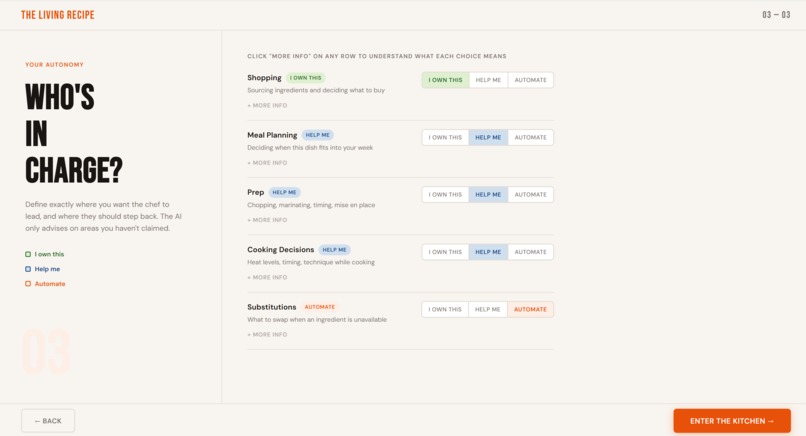806x436 pixels.
Task: Set Prep to Automate
Action: click(x=530, y=194)
